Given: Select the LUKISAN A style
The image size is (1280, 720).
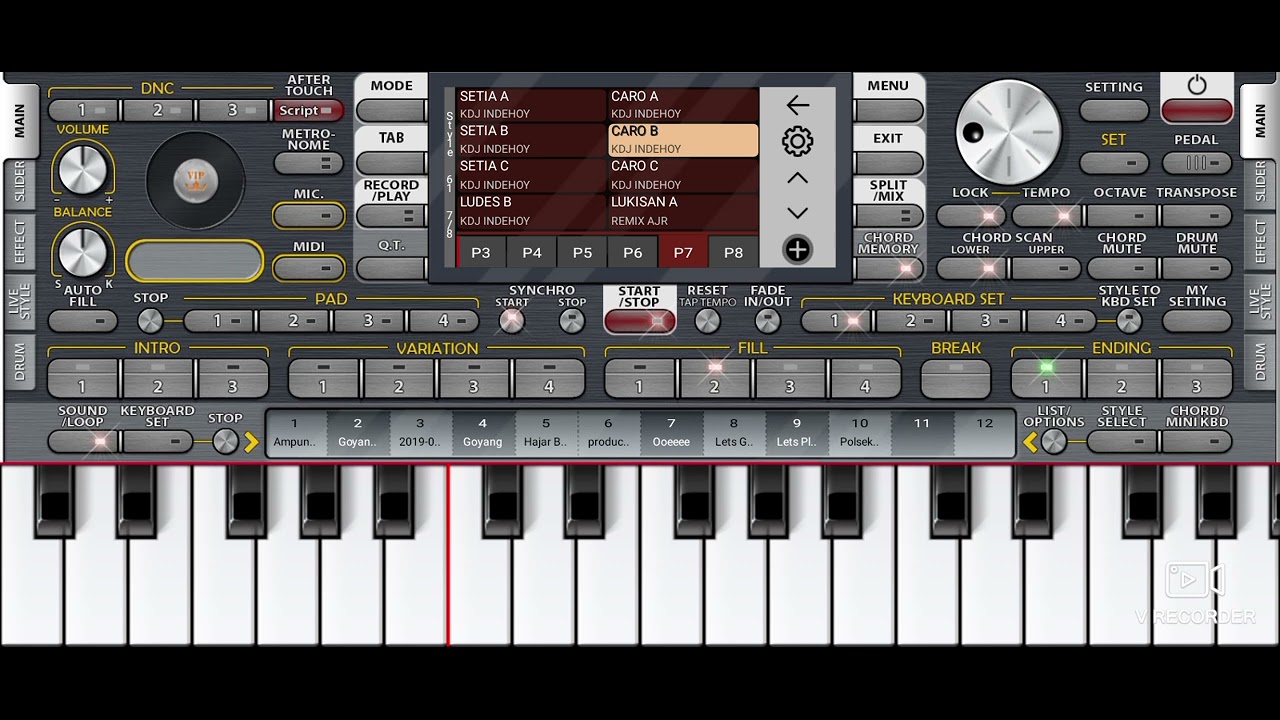Looking at the screenshot, I should 683,211.
